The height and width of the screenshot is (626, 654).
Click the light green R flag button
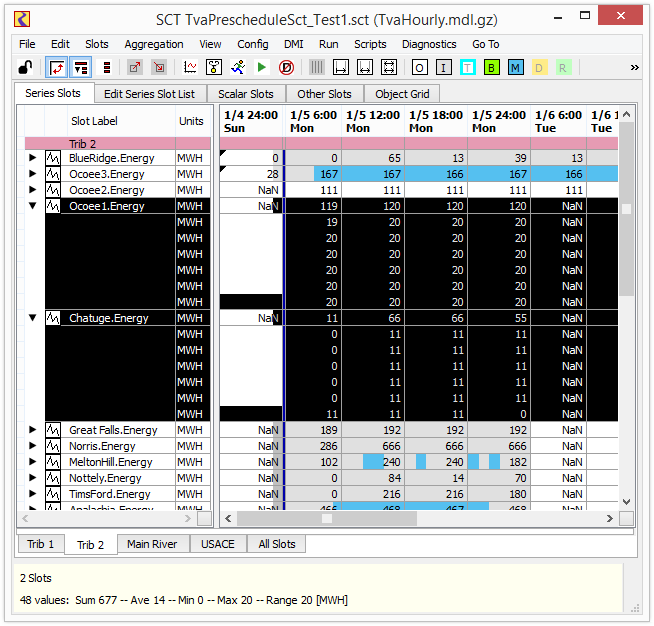[563, 67]
